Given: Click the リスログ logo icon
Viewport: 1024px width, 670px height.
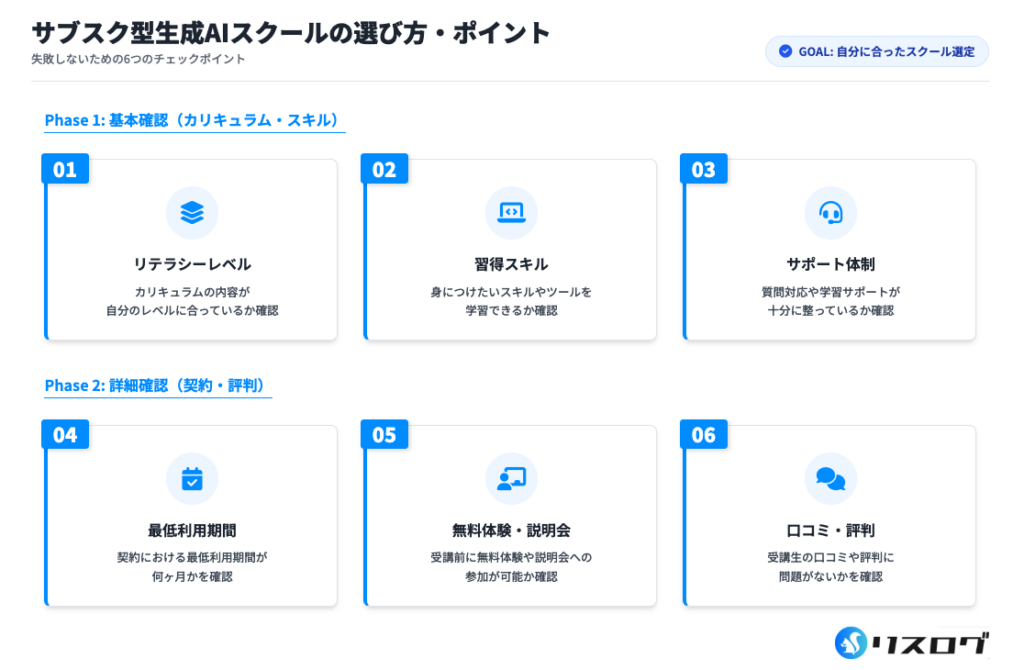Looking at the screenshot, I should tap(851, 643).
